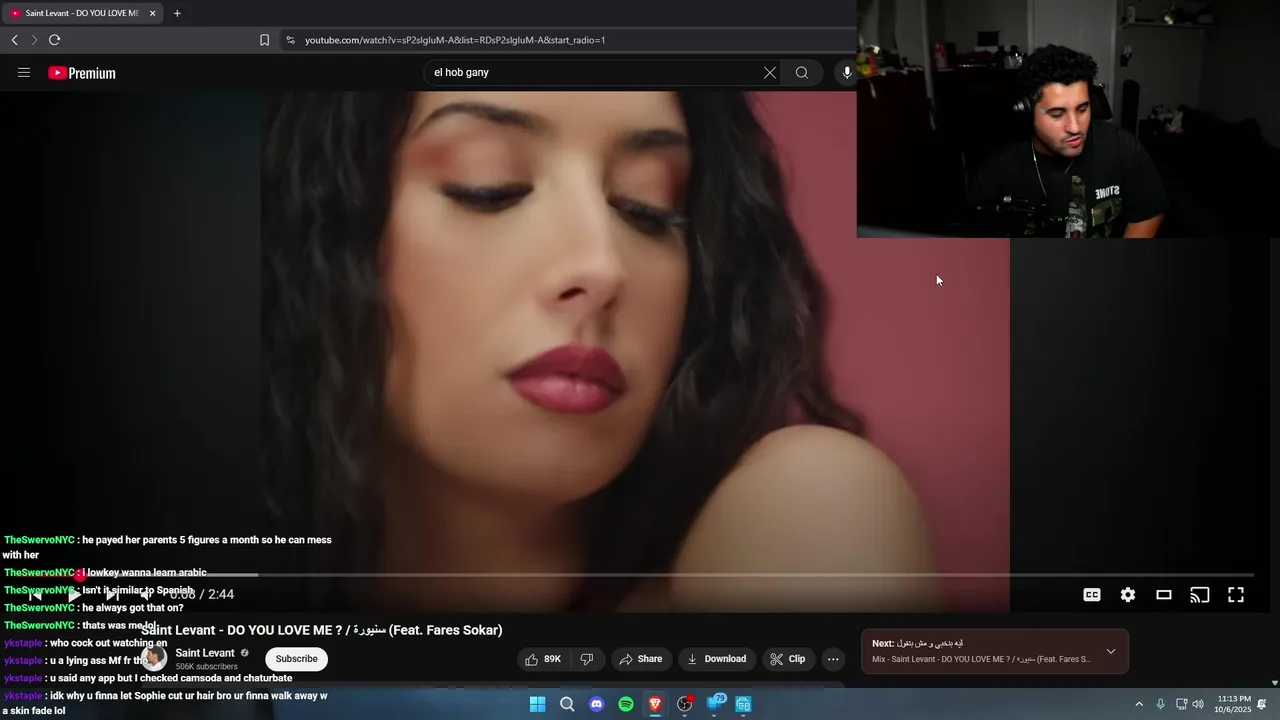Download the video
Viewport: 1280px width, 720px height.
(x=716, y=659)
